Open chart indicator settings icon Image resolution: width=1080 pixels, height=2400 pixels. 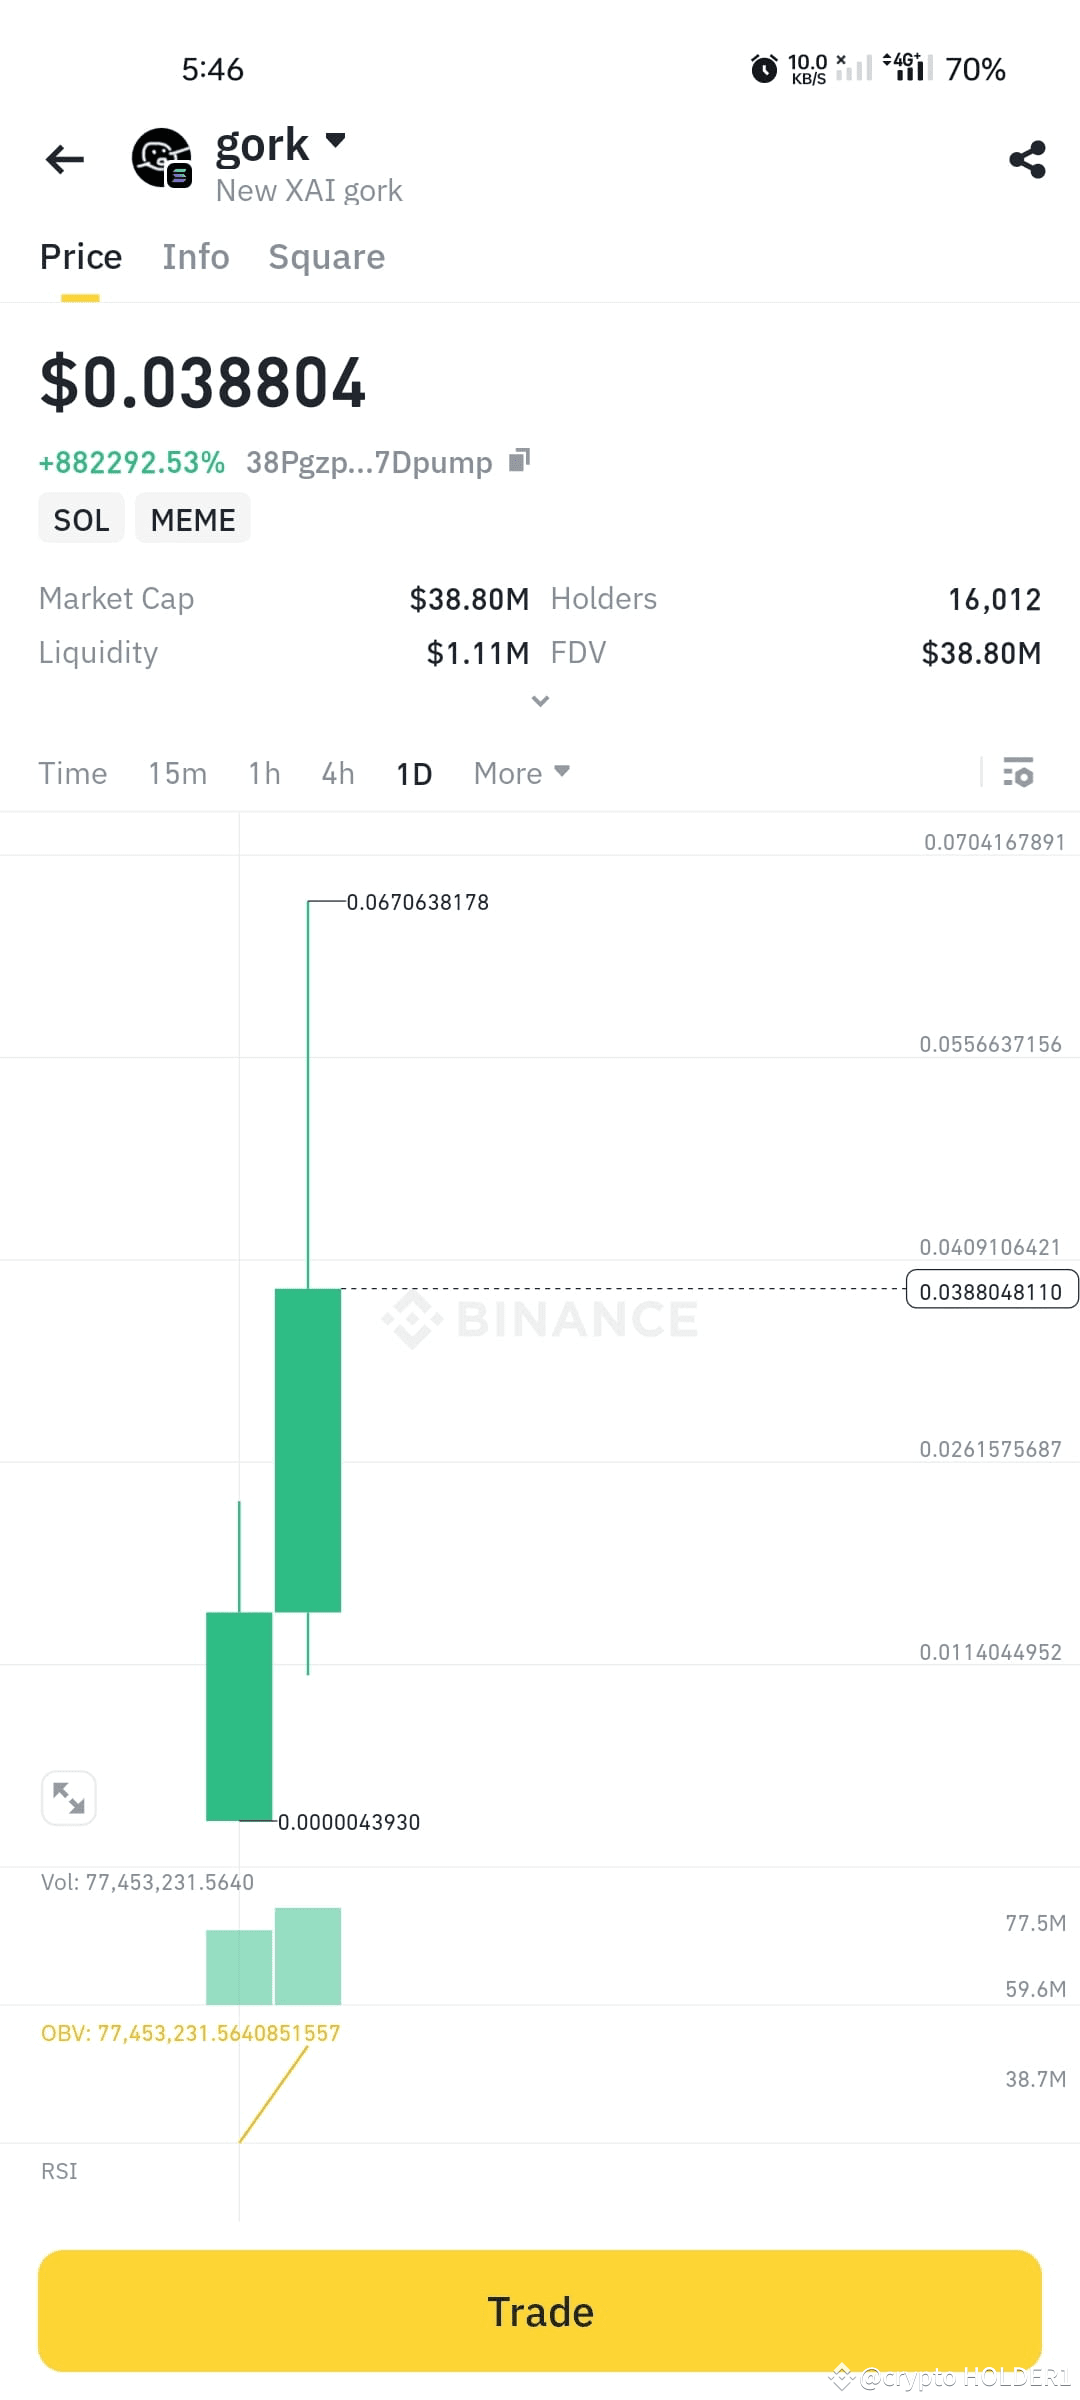(1018, 772)
